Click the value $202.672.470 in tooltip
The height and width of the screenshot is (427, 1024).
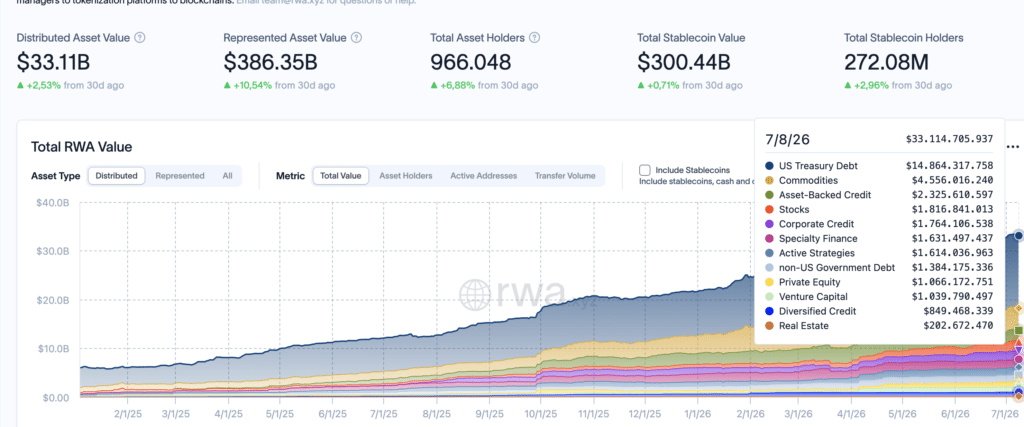(x=958, y=325)
